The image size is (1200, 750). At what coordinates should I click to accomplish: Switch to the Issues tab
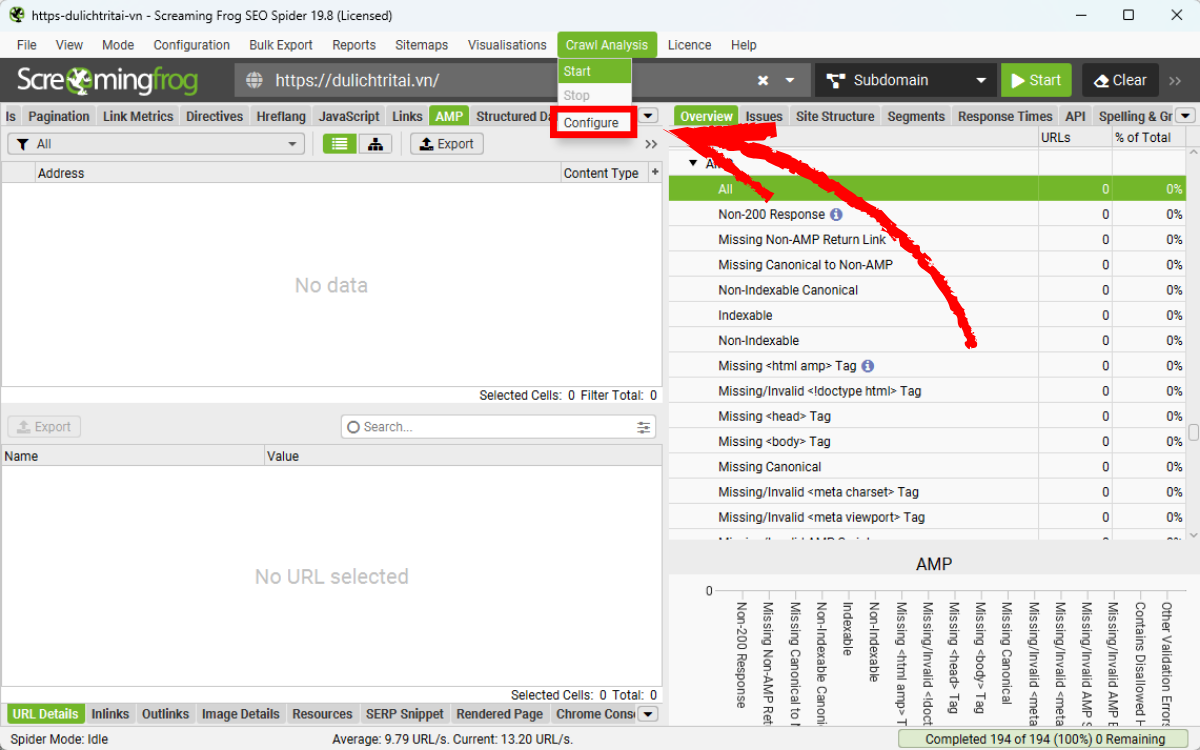[764, 116]
